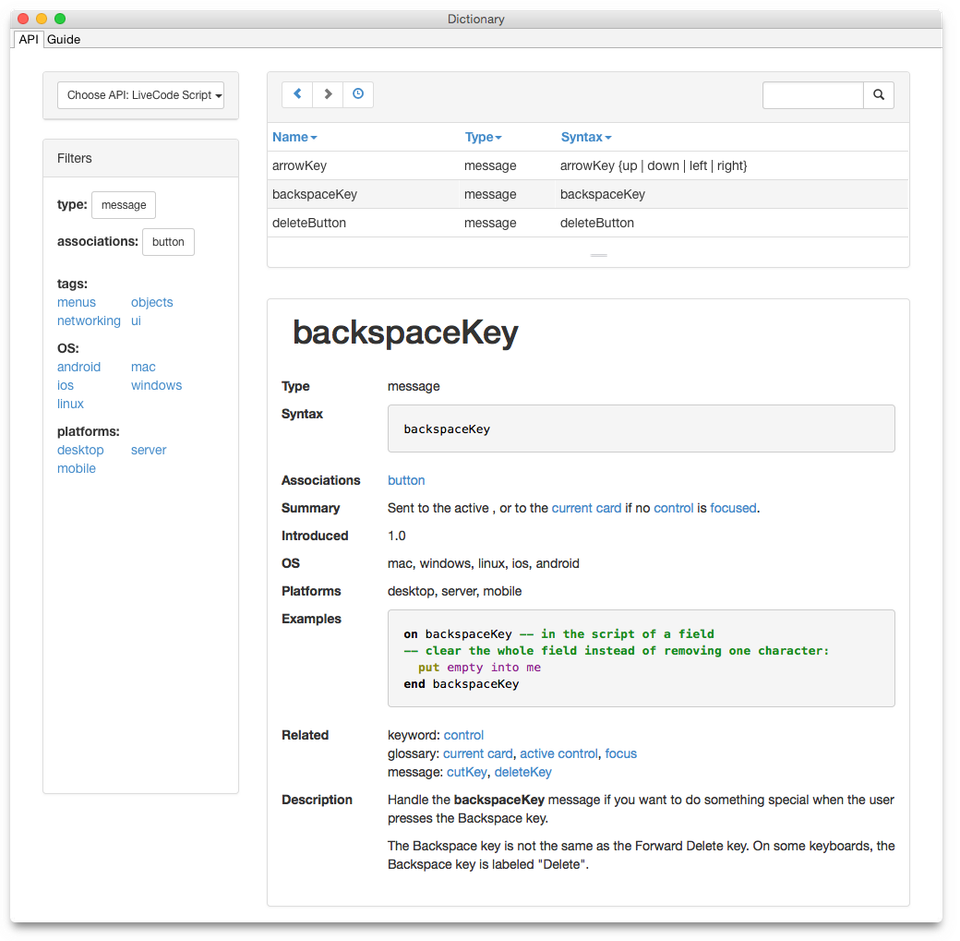Switch to the Guide tab
Viewport: 960px width, 941px height.
click(x=63, y=39)
